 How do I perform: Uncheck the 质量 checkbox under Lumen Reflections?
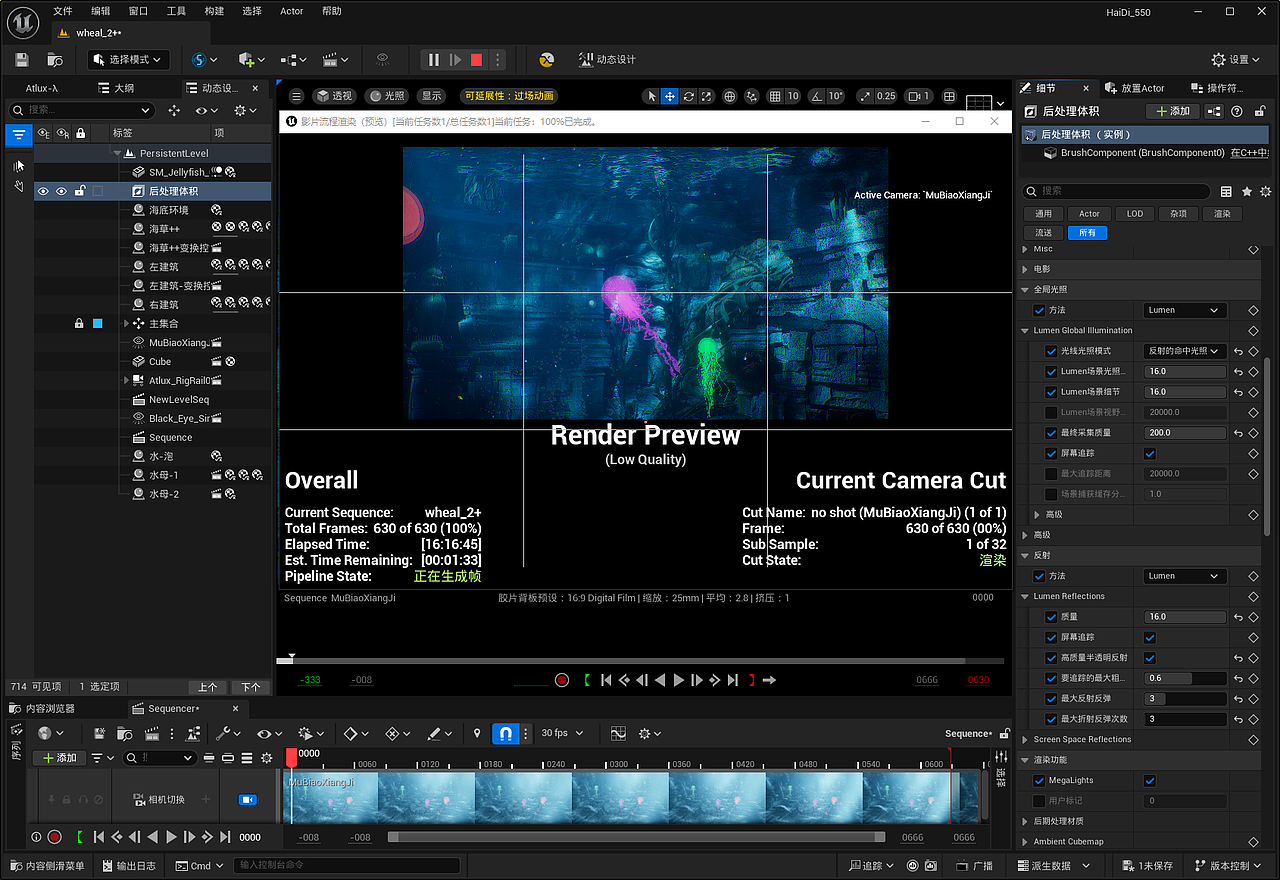pyautogui.click(x=1051, y=617)
